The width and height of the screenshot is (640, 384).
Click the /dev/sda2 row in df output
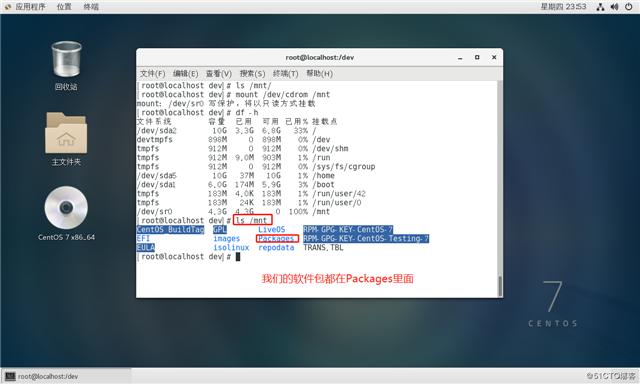tap(227, 131)
